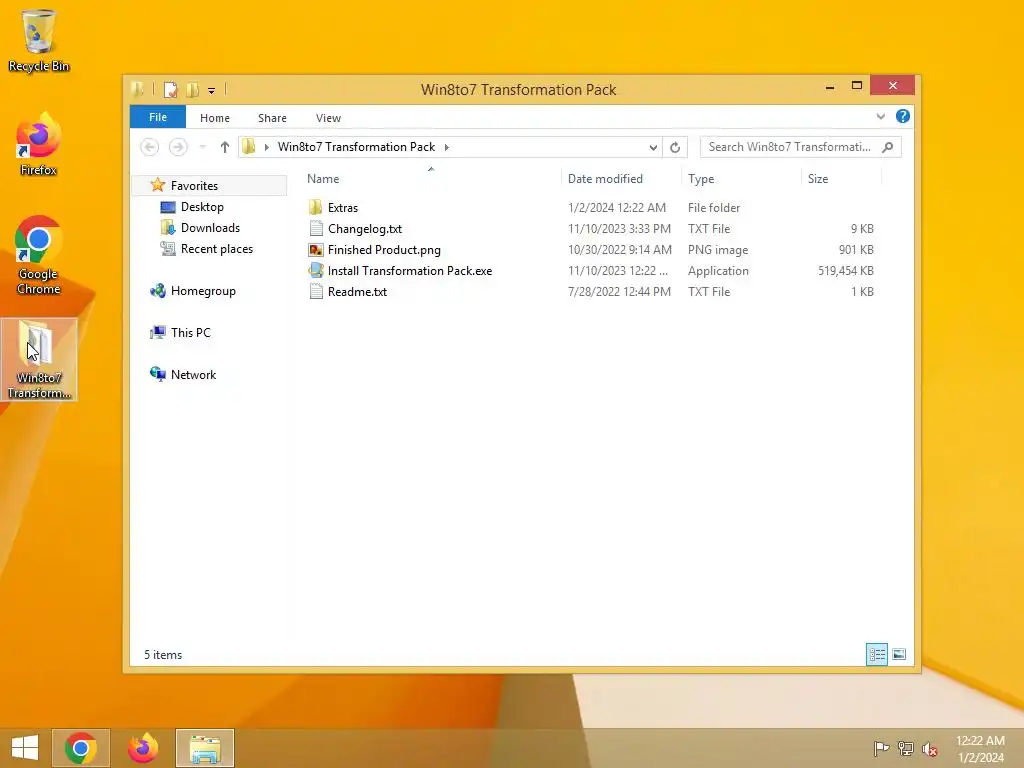Click File Explorer on the taskbar
Screen dimensions: 1024x768
tap(204, 748)
